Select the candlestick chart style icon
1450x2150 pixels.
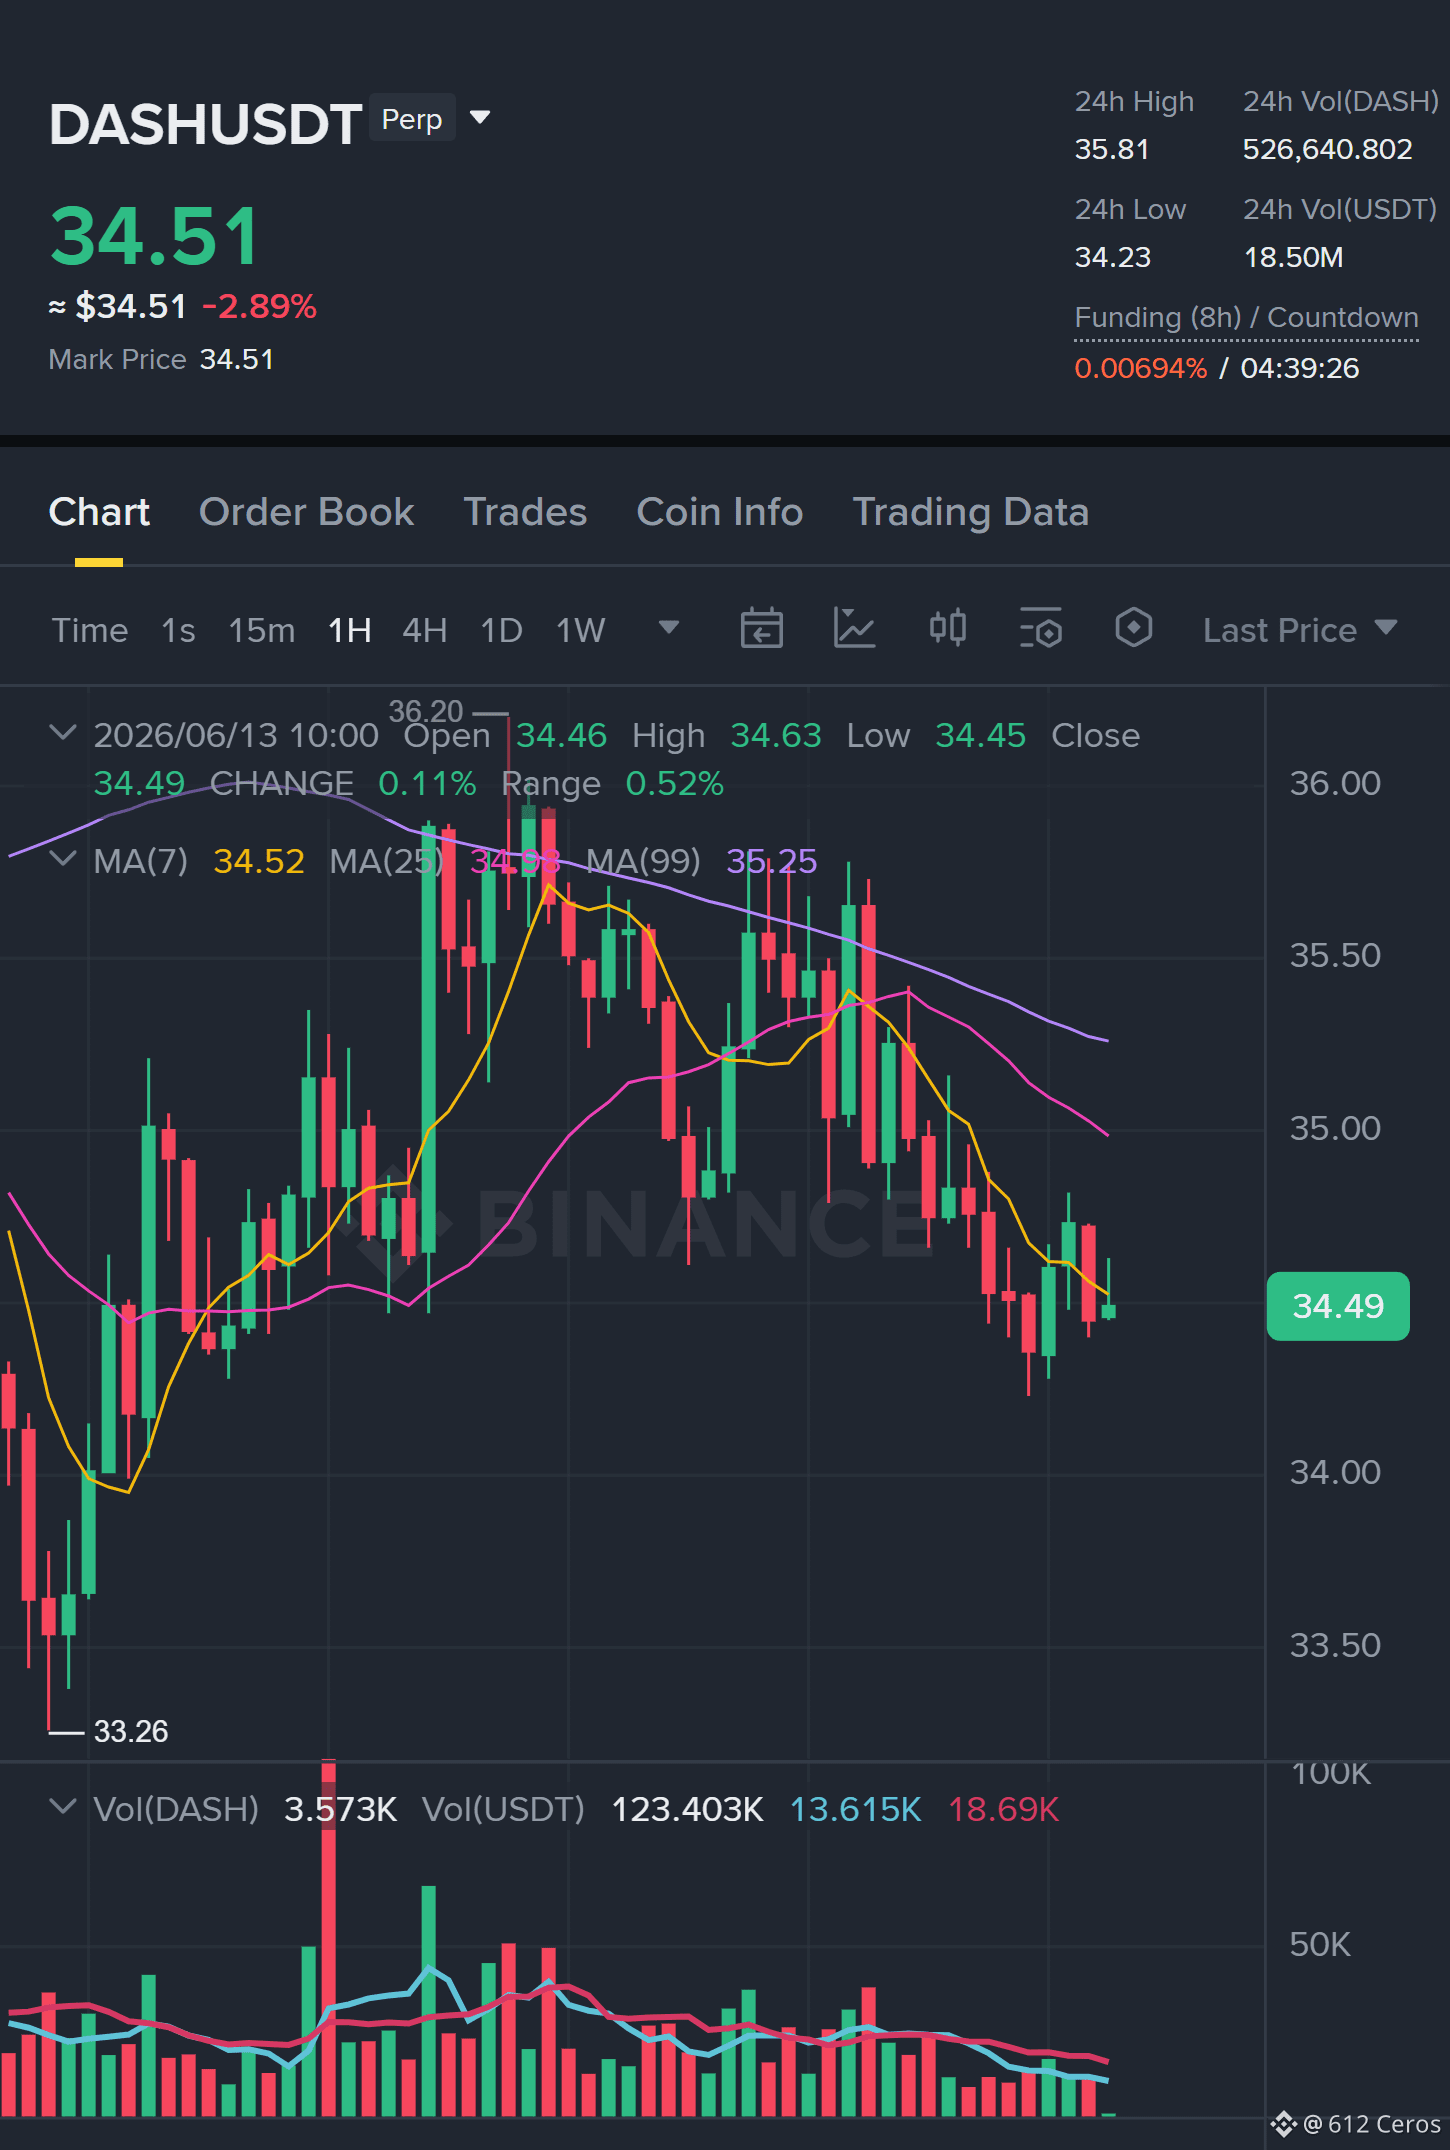(947, 629)
